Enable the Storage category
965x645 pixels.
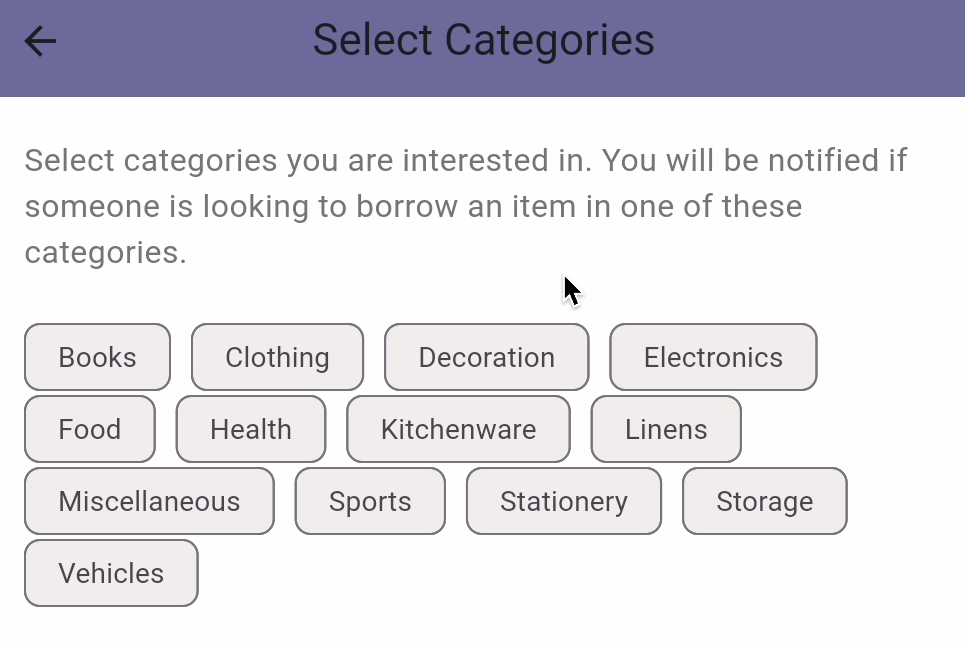(764, 501)
